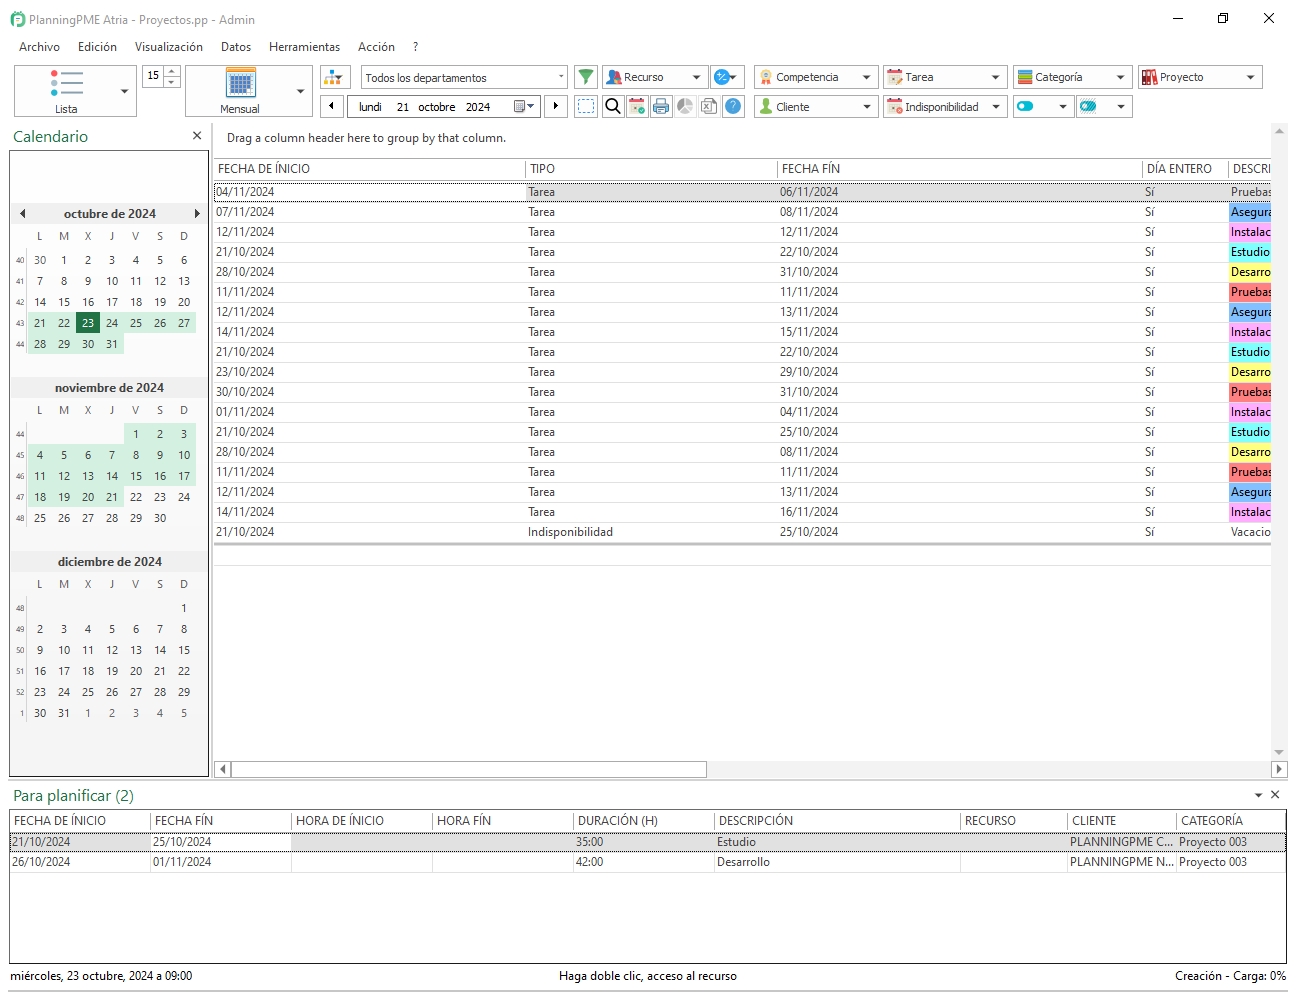Click the magnifying glass search icon

[613, 106]
